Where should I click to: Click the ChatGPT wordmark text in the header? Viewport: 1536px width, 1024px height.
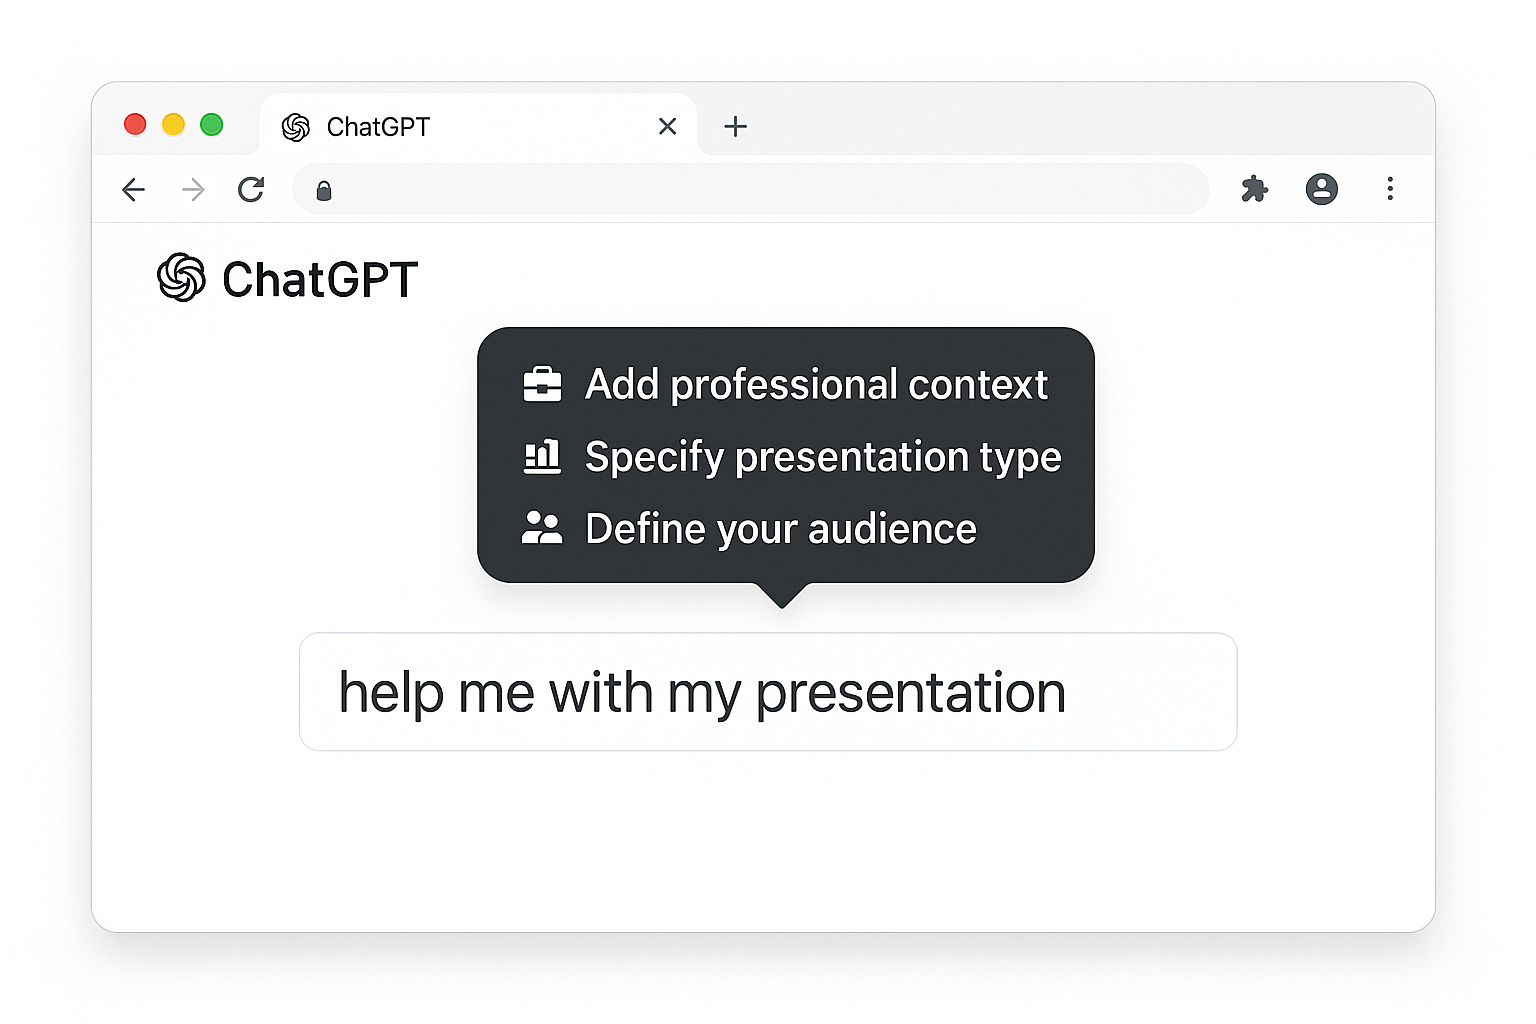319,280
